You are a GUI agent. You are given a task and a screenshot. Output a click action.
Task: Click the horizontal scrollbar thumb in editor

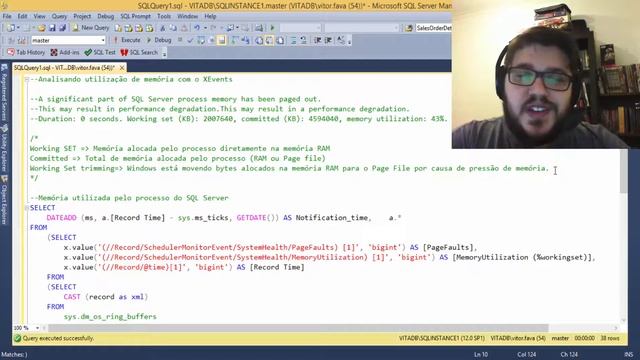(298, 328)
